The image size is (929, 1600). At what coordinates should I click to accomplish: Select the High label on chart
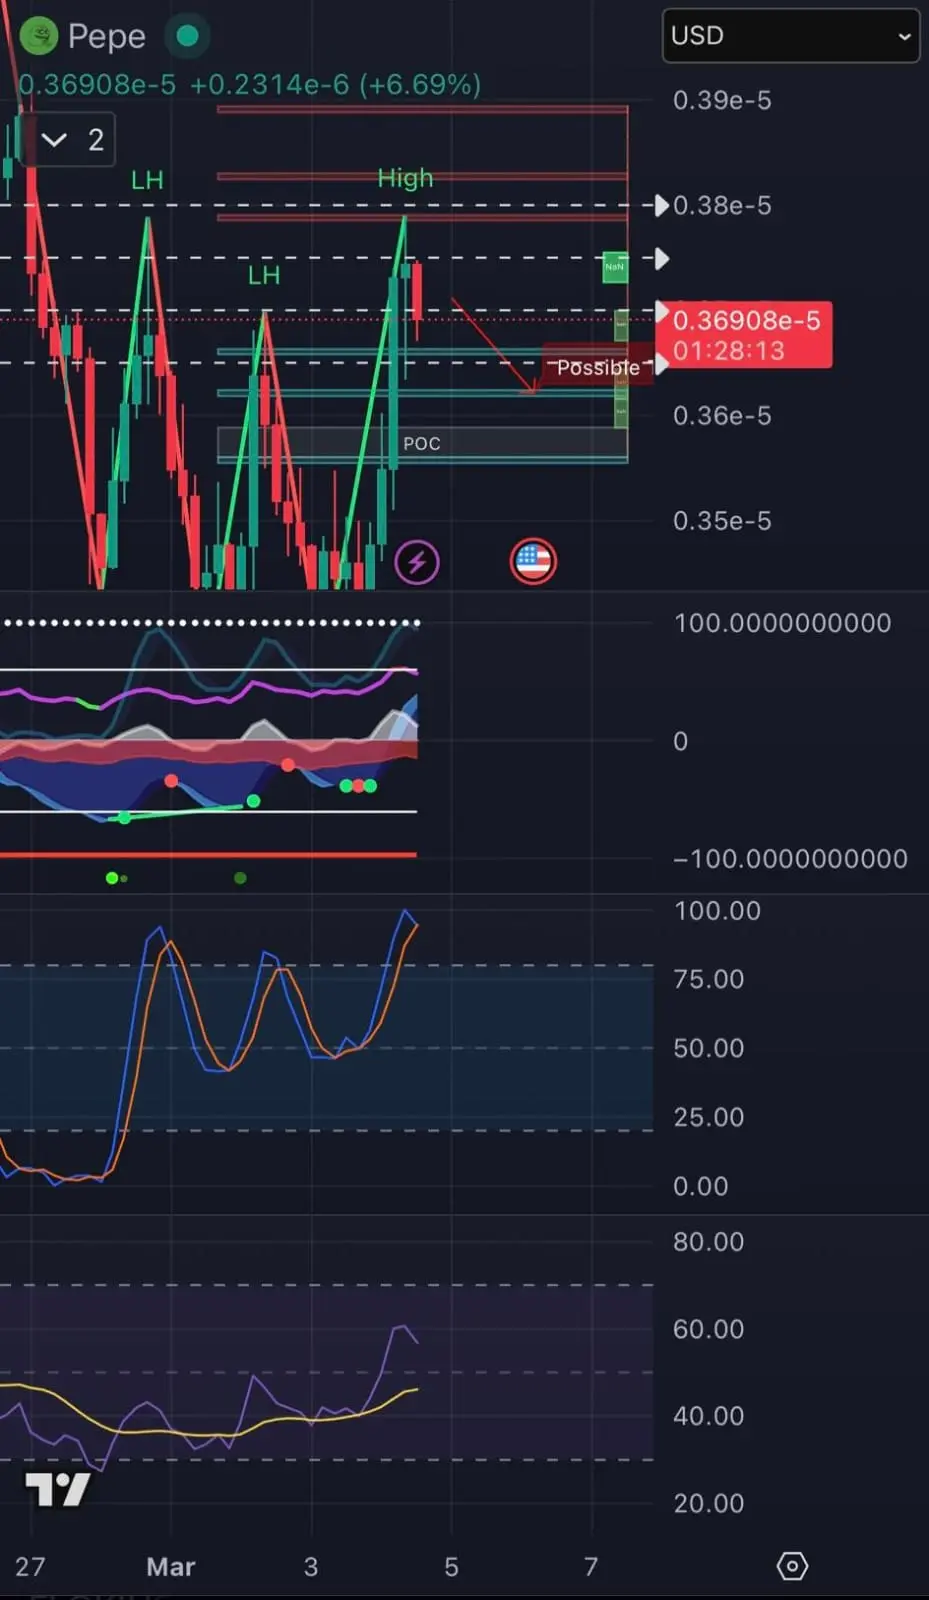click(405, 178)
